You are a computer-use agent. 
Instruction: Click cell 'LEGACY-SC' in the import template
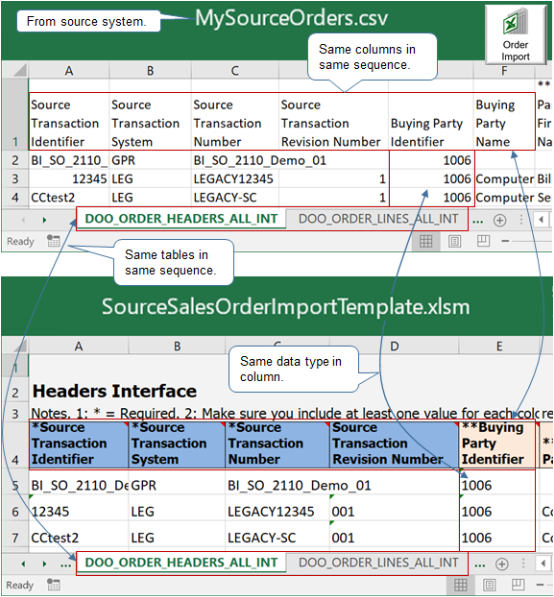pyautogui.click(x=277, y=538)
